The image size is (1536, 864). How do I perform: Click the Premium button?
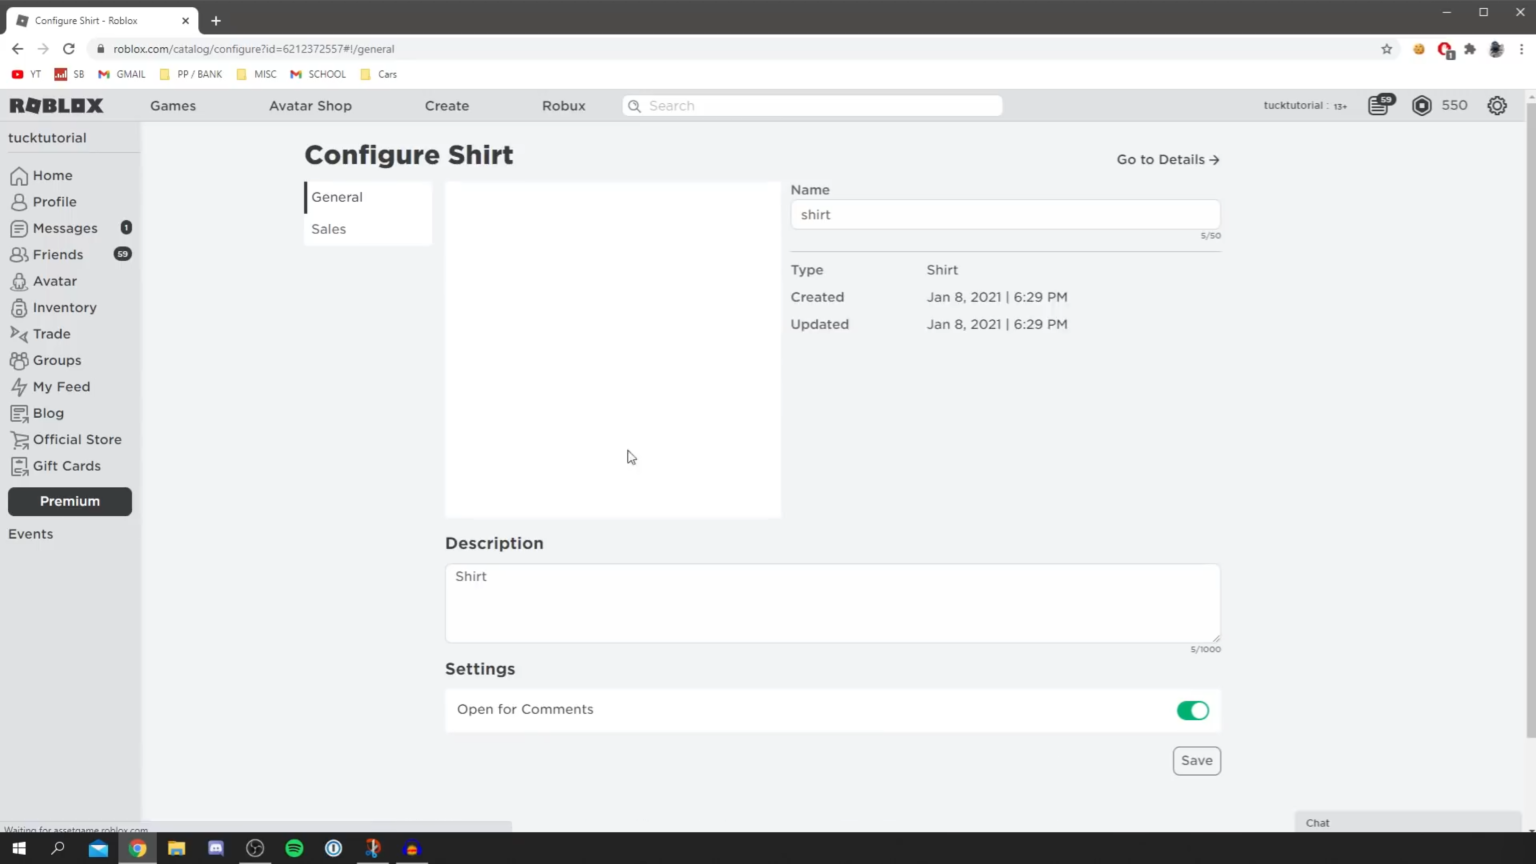pos(70,501)
